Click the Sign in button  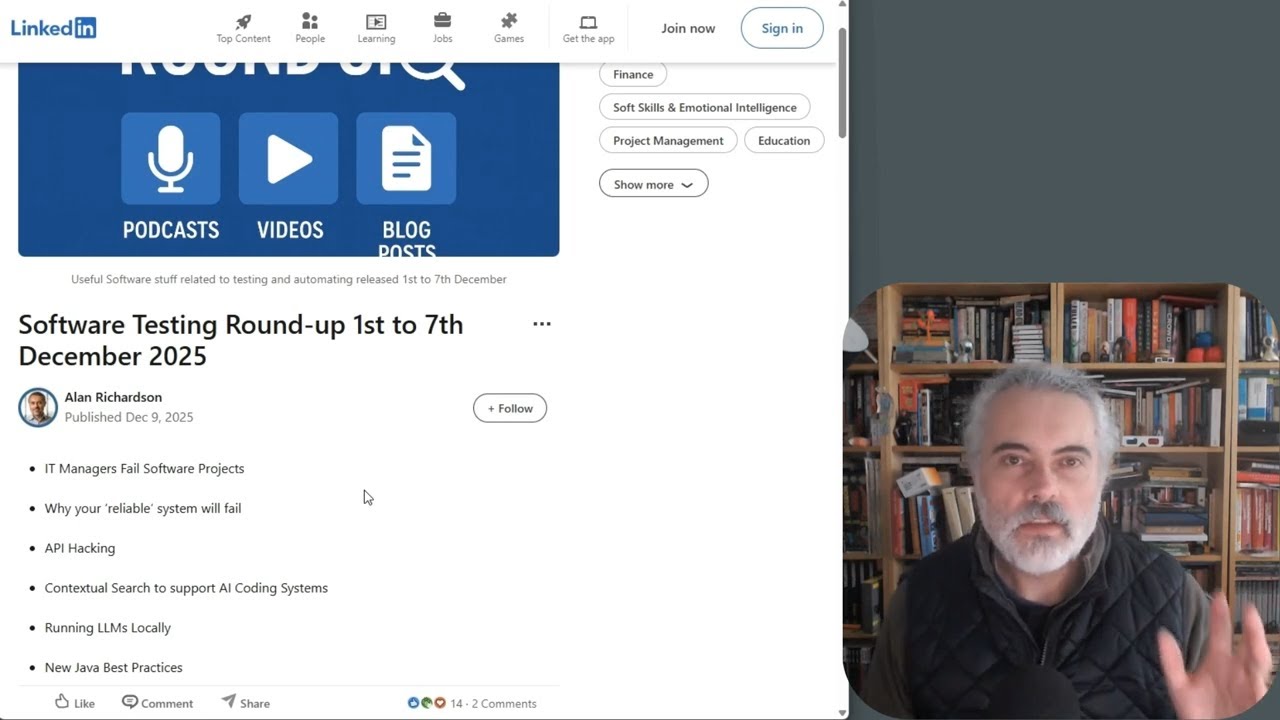(782, 28)
